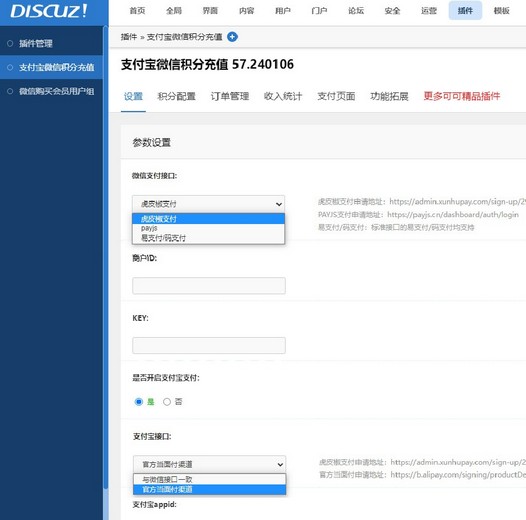Select 否 radio for 开启支付宝支付
Image resolution: width=526 pixels, height=520 pixels.
pos(167,402)
